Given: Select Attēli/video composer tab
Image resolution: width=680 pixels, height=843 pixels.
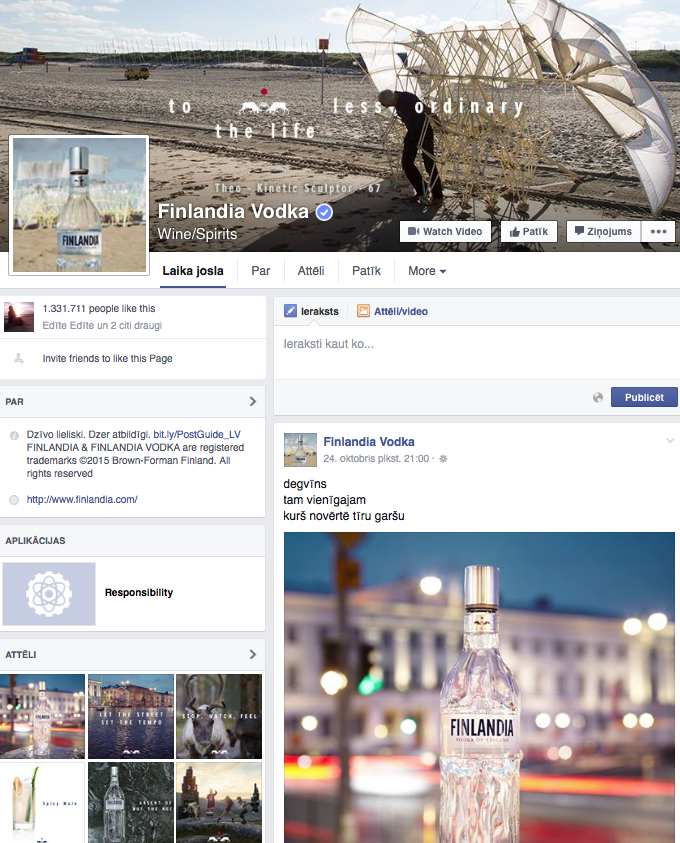Looking at the screenshot, I should tap(392, 311).
